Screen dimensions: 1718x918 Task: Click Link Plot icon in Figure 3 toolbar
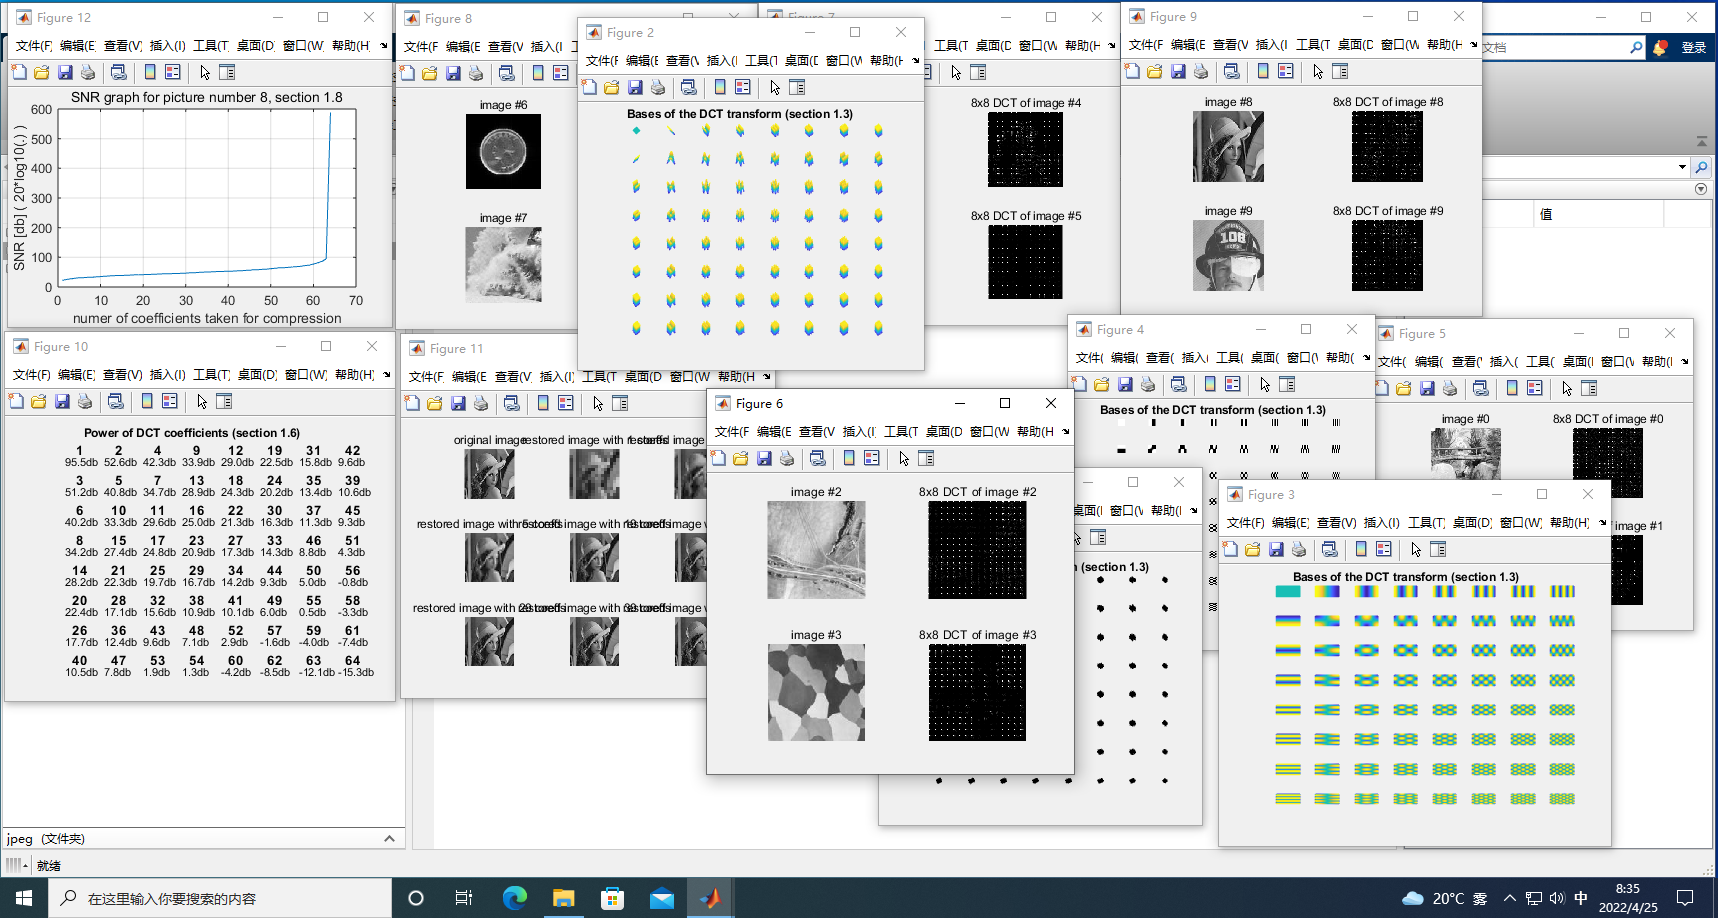coord(1330,549)
